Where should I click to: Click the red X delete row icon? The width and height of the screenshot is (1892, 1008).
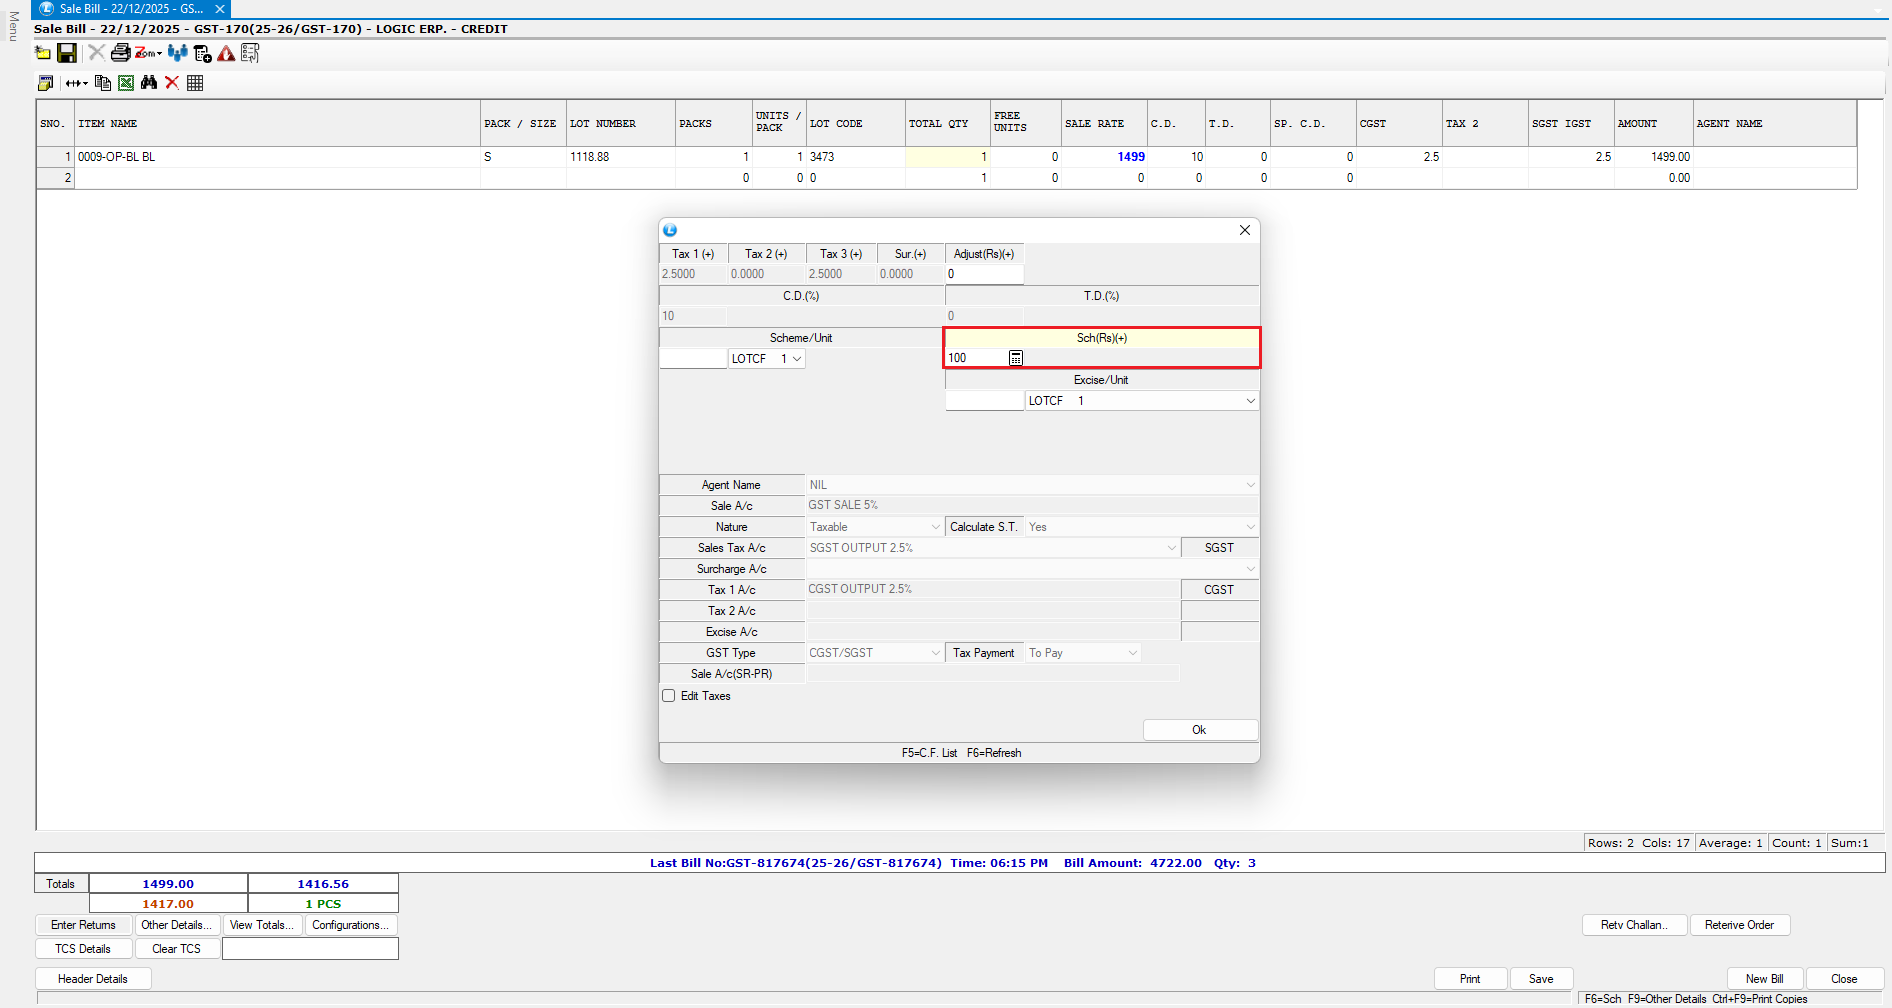point(172,83)
